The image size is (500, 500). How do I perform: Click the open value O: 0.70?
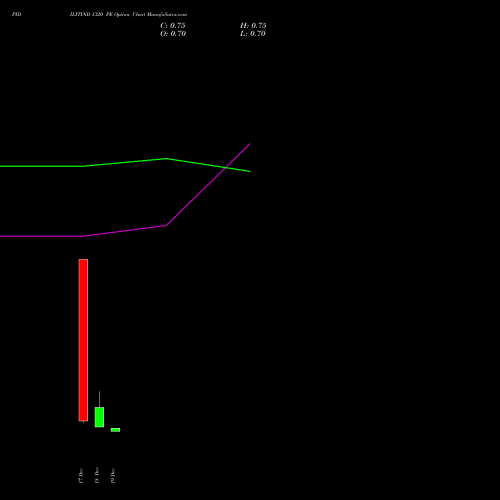tap(173, 34)
